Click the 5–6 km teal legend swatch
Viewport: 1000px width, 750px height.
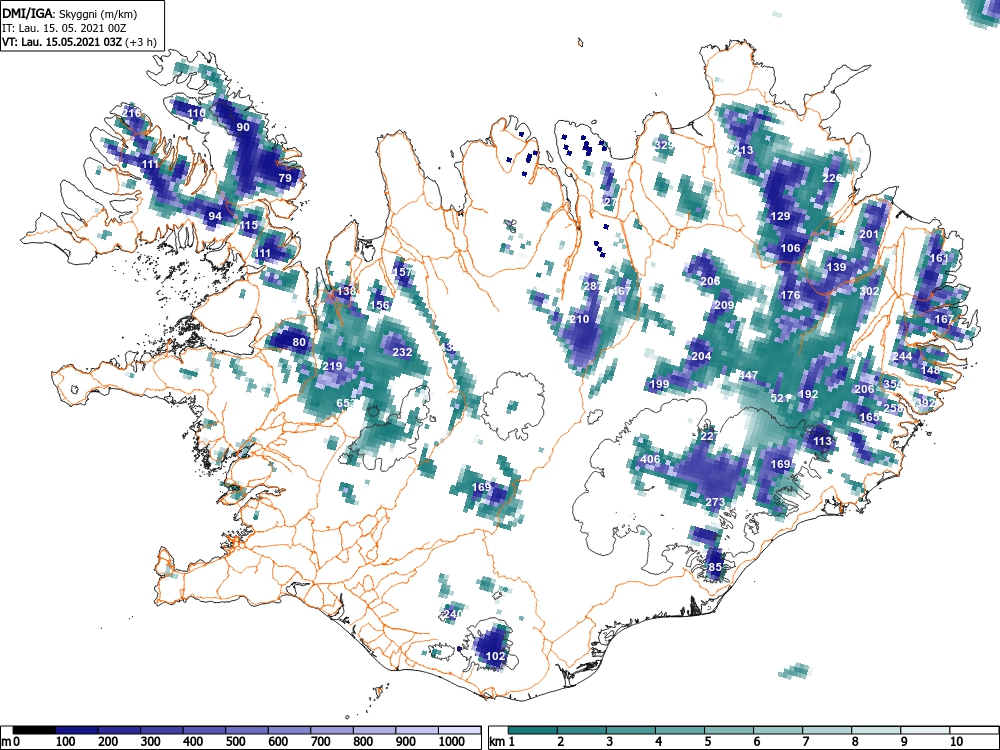pos(729,730)
